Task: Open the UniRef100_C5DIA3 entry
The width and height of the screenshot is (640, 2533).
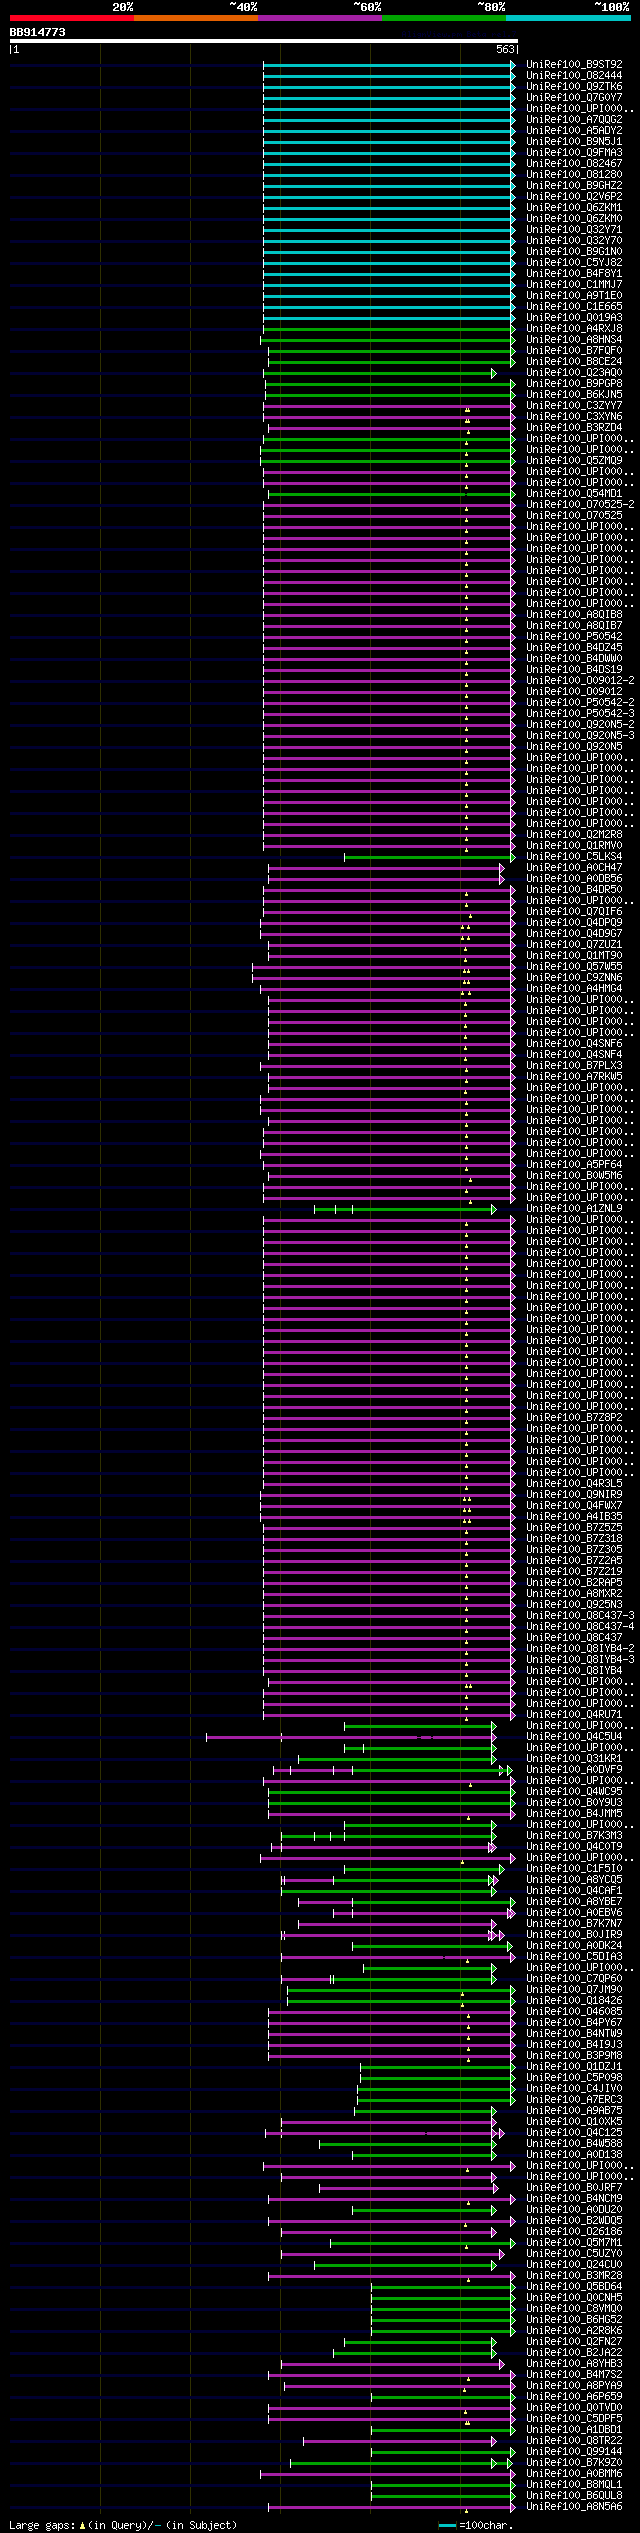Action: point(574,1956)
